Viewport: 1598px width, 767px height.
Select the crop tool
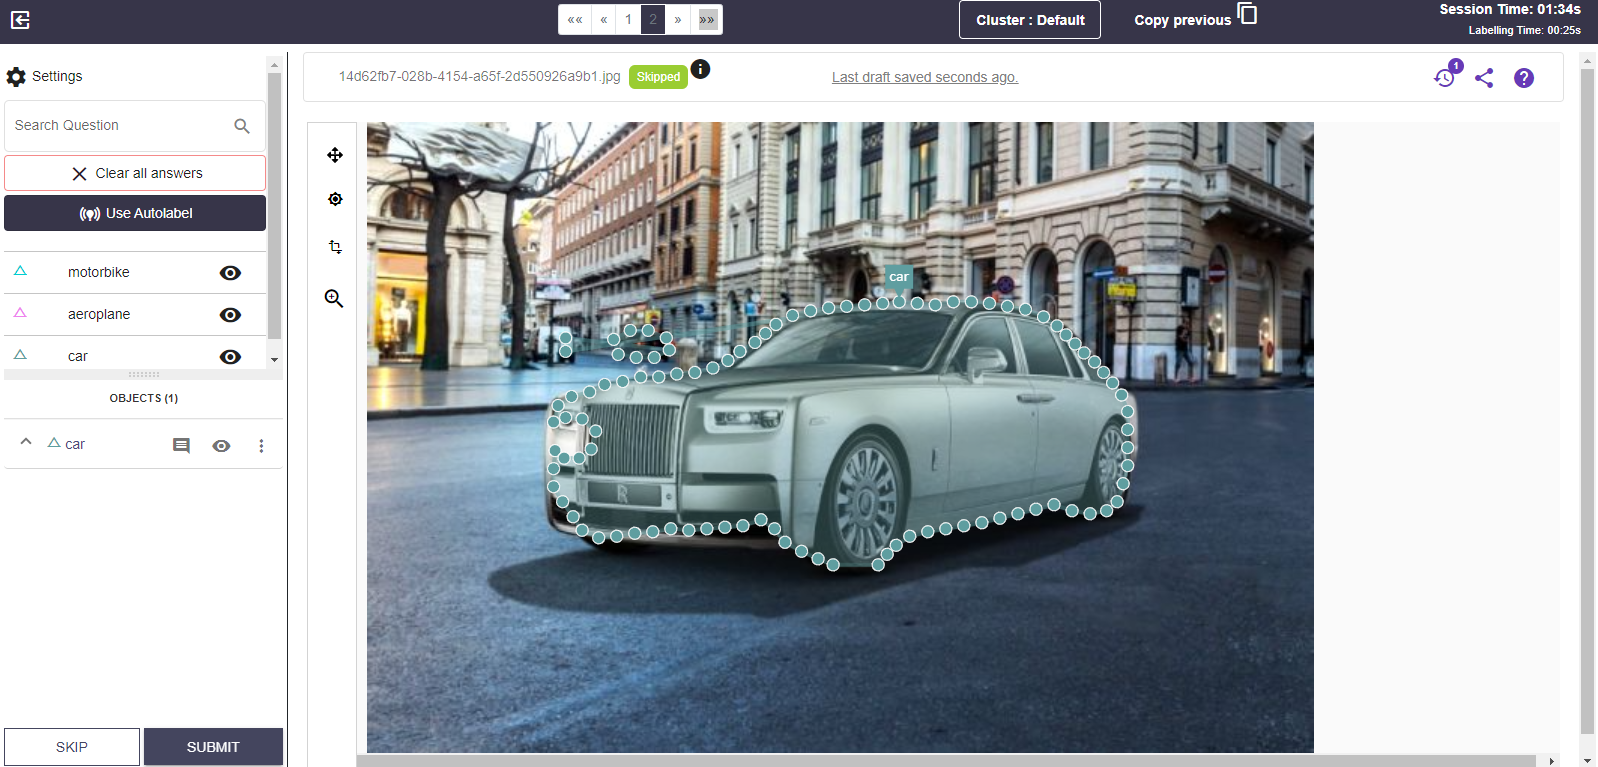(335, 247)
